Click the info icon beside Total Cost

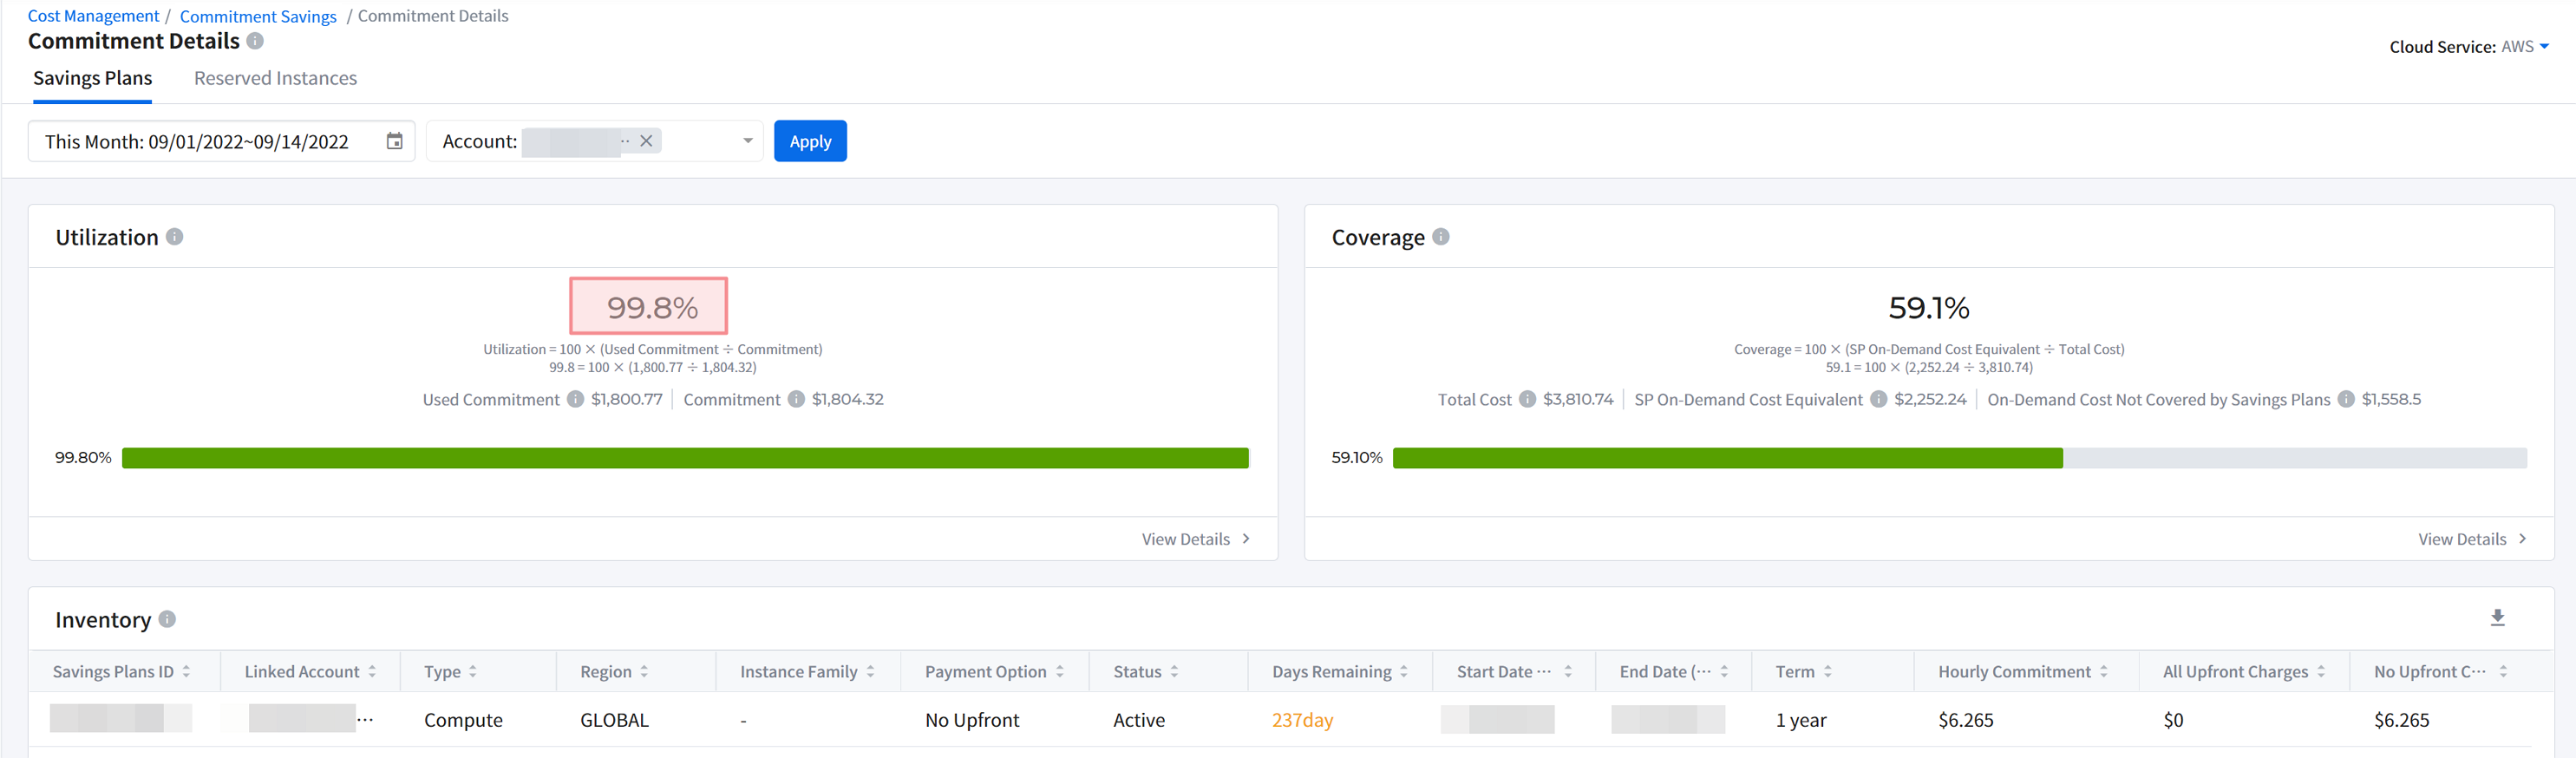(1527, 399)
